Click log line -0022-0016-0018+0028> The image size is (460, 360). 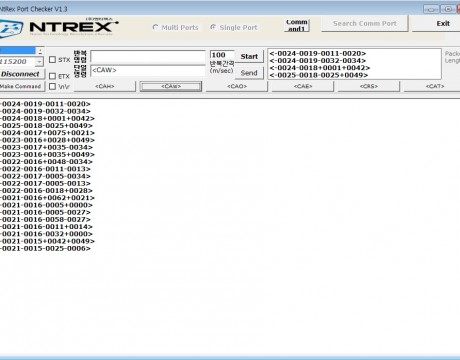[46, 191]
